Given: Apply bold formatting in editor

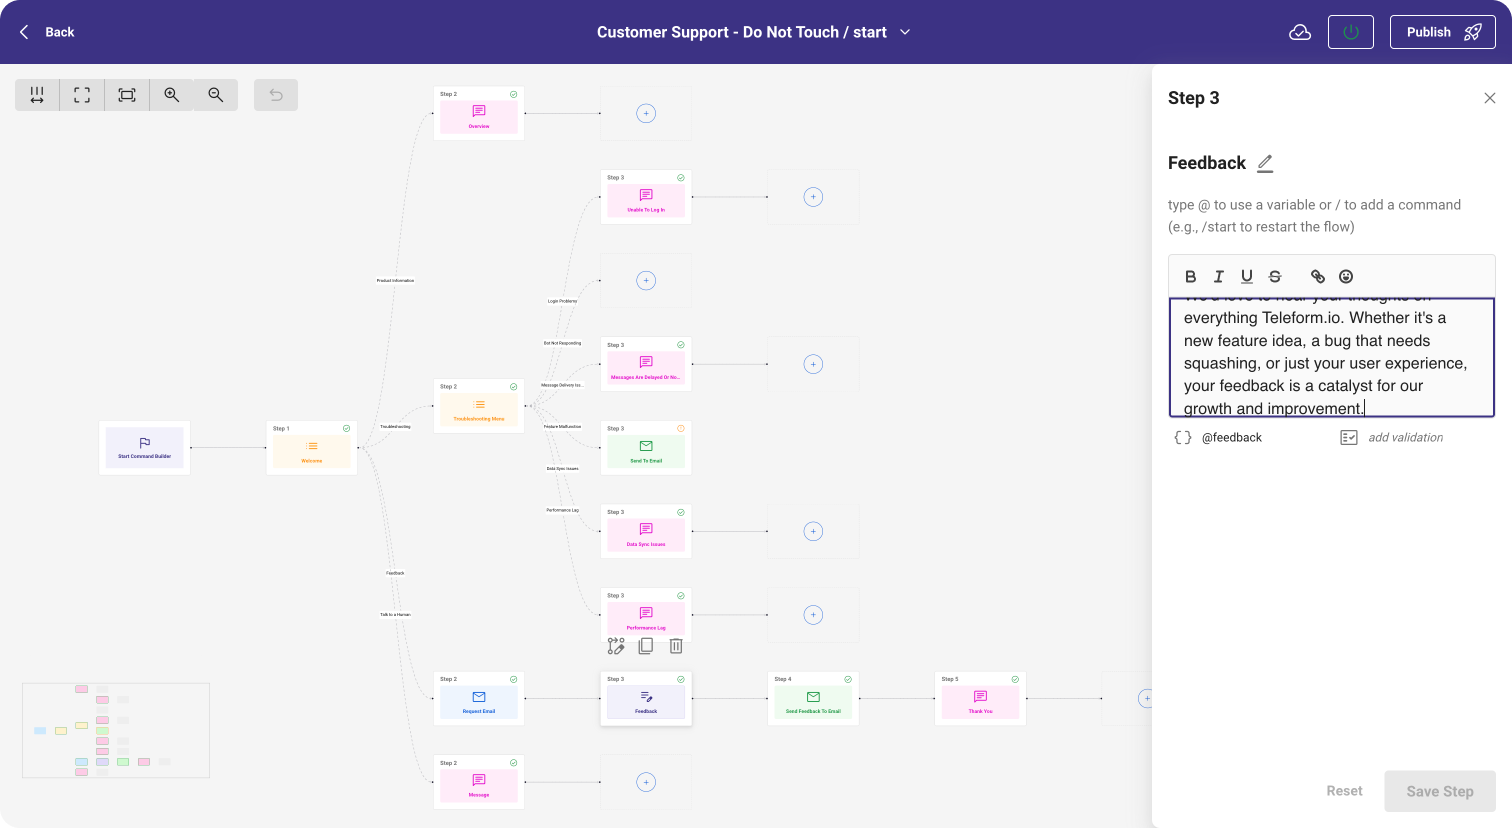Looking at the screenshot, I should pyautogui.click(x=1190, y=277).
